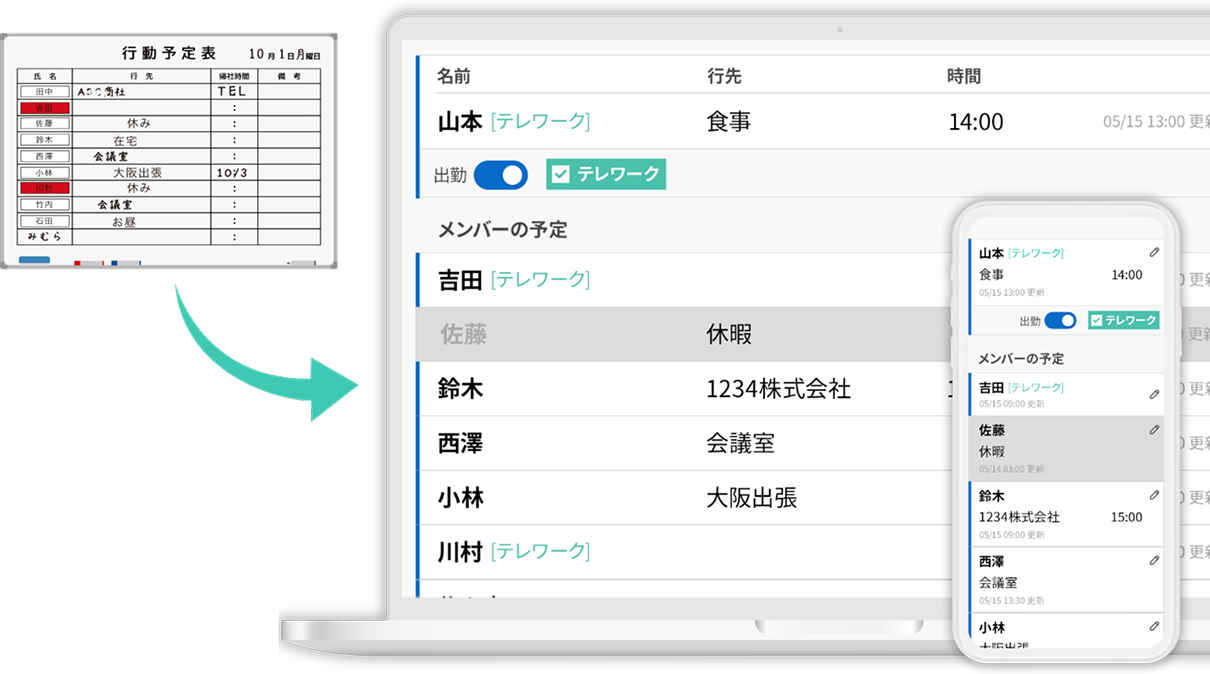Screen dimensions: 1210x674
Task: Select 山本's schedule row at the top
Action: coord(700,121)
